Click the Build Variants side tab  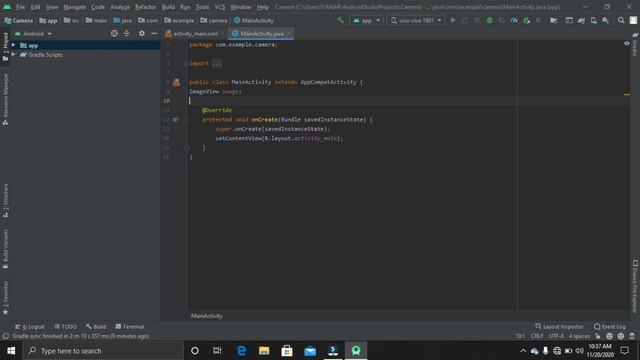click(5, 249)
